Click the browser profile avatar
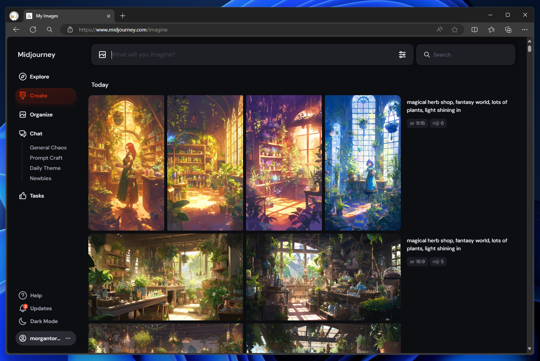This screenshot has width=540, height=361. (14, 16)
